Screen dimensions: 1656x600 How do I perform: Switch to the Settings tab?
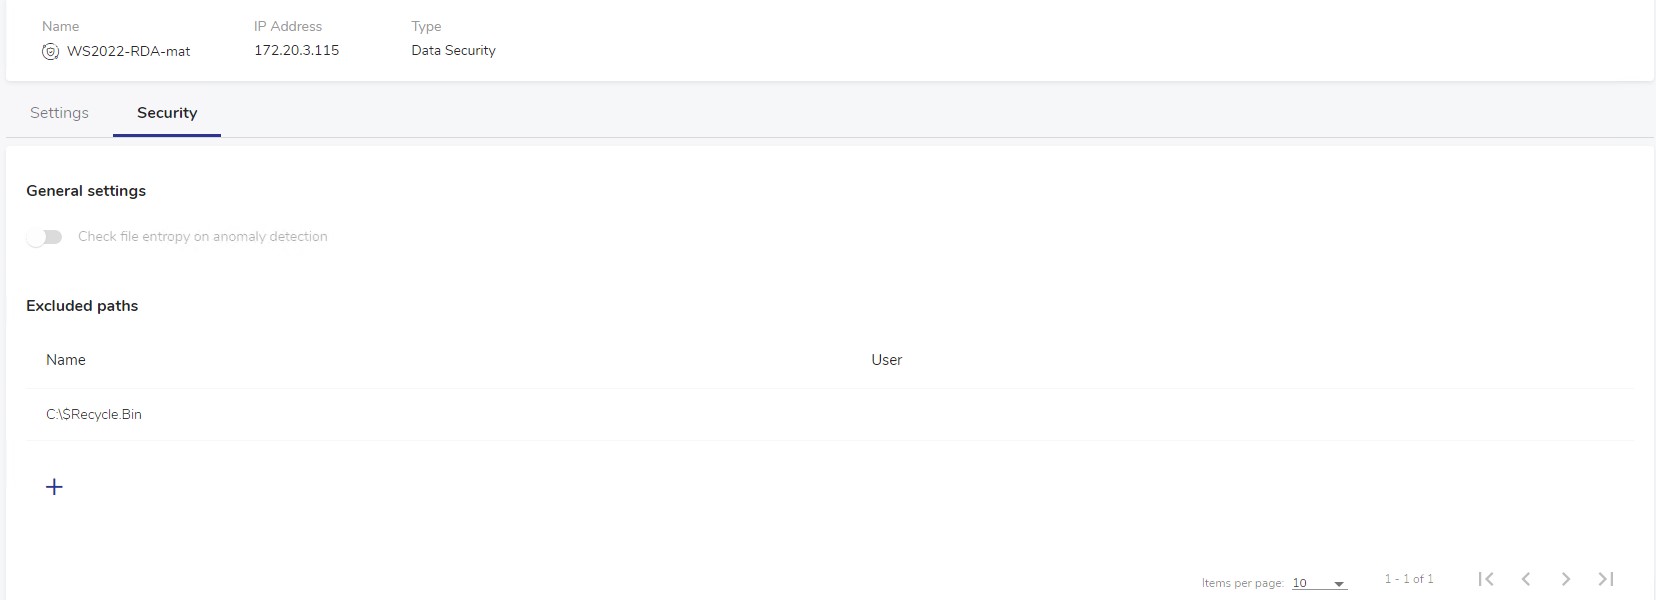click(x=59, y=113)
